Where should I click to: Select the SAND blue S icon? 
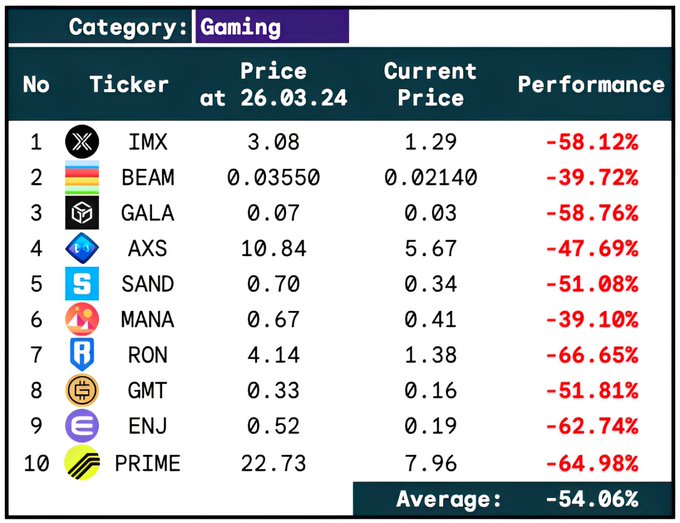(x=82, y=284)
